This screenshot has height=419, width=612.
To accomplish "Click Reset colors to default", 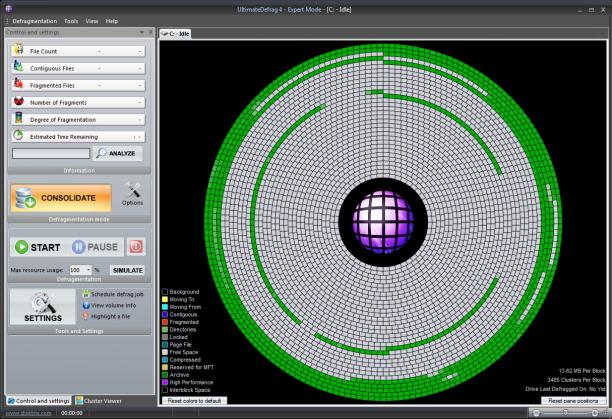I will [x=194, y=401].
